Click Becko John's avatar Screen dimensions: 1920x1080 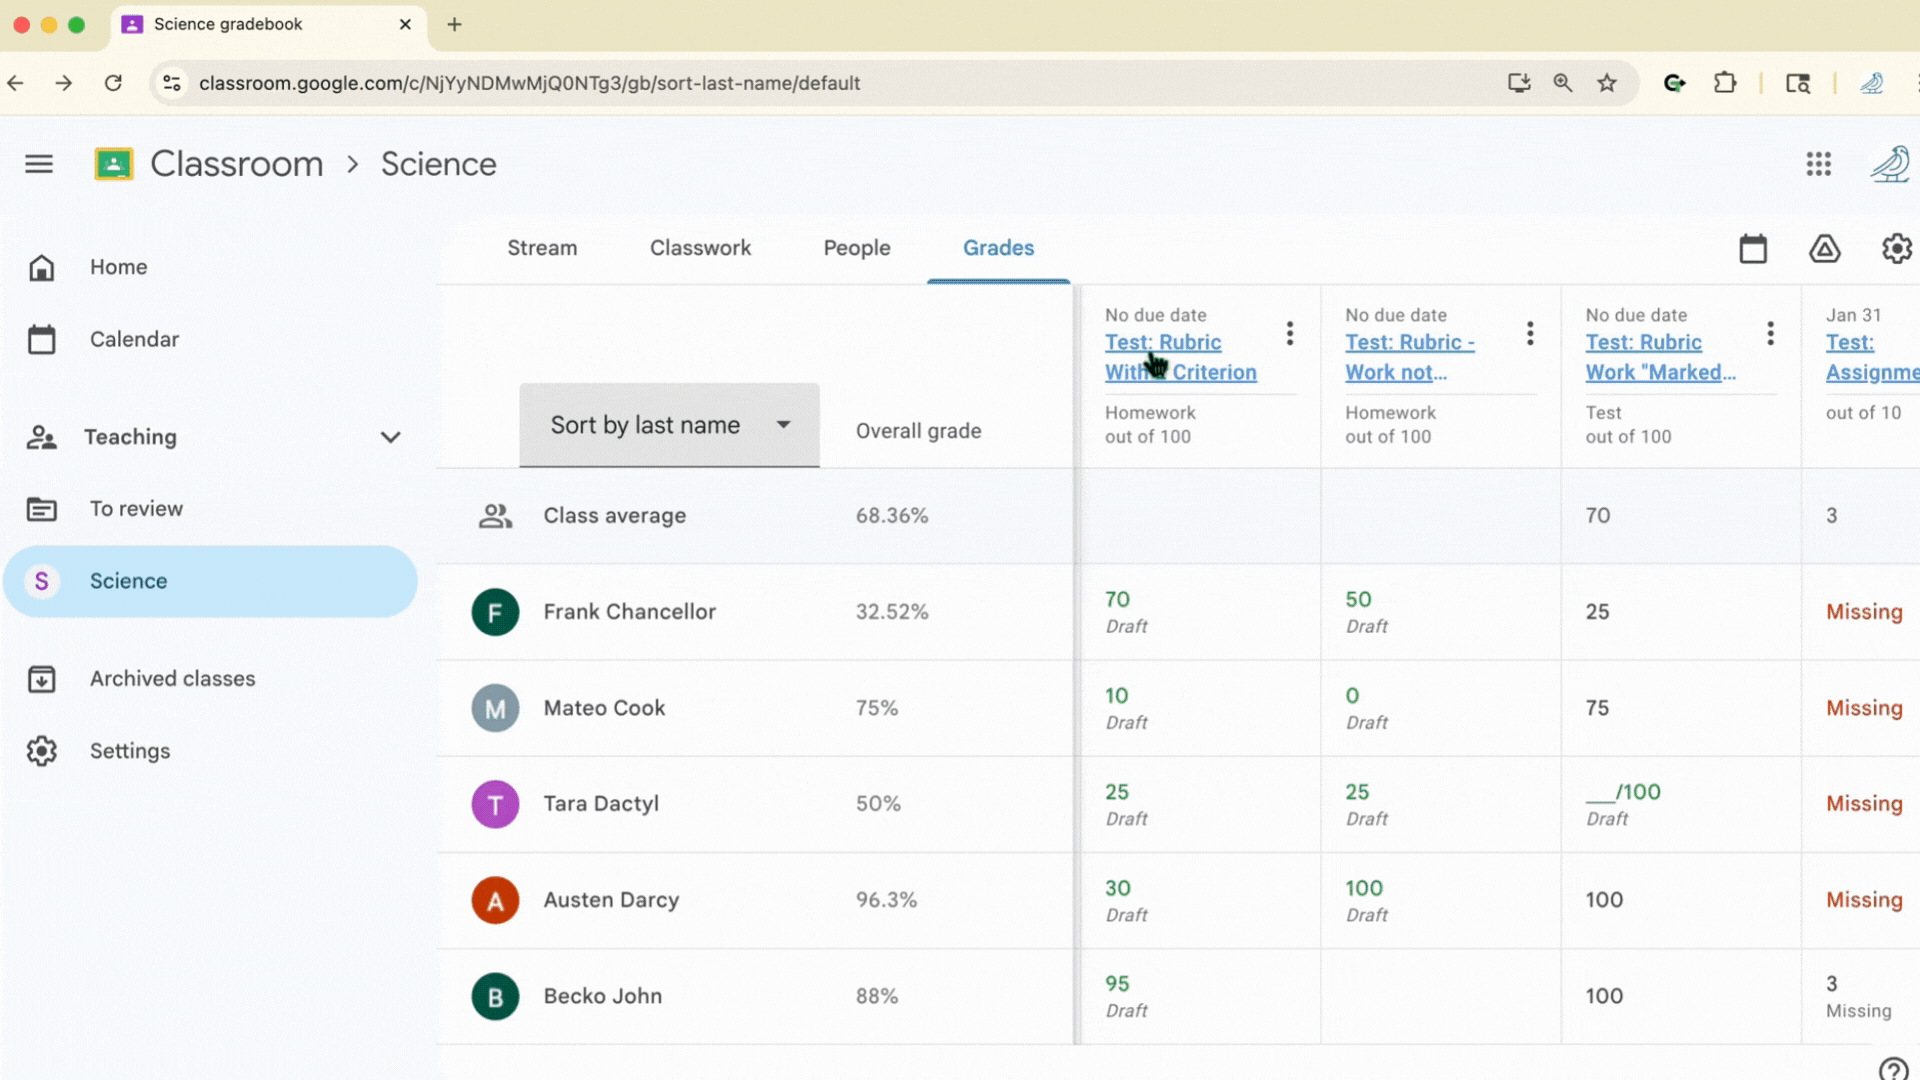tap(495, 996)
